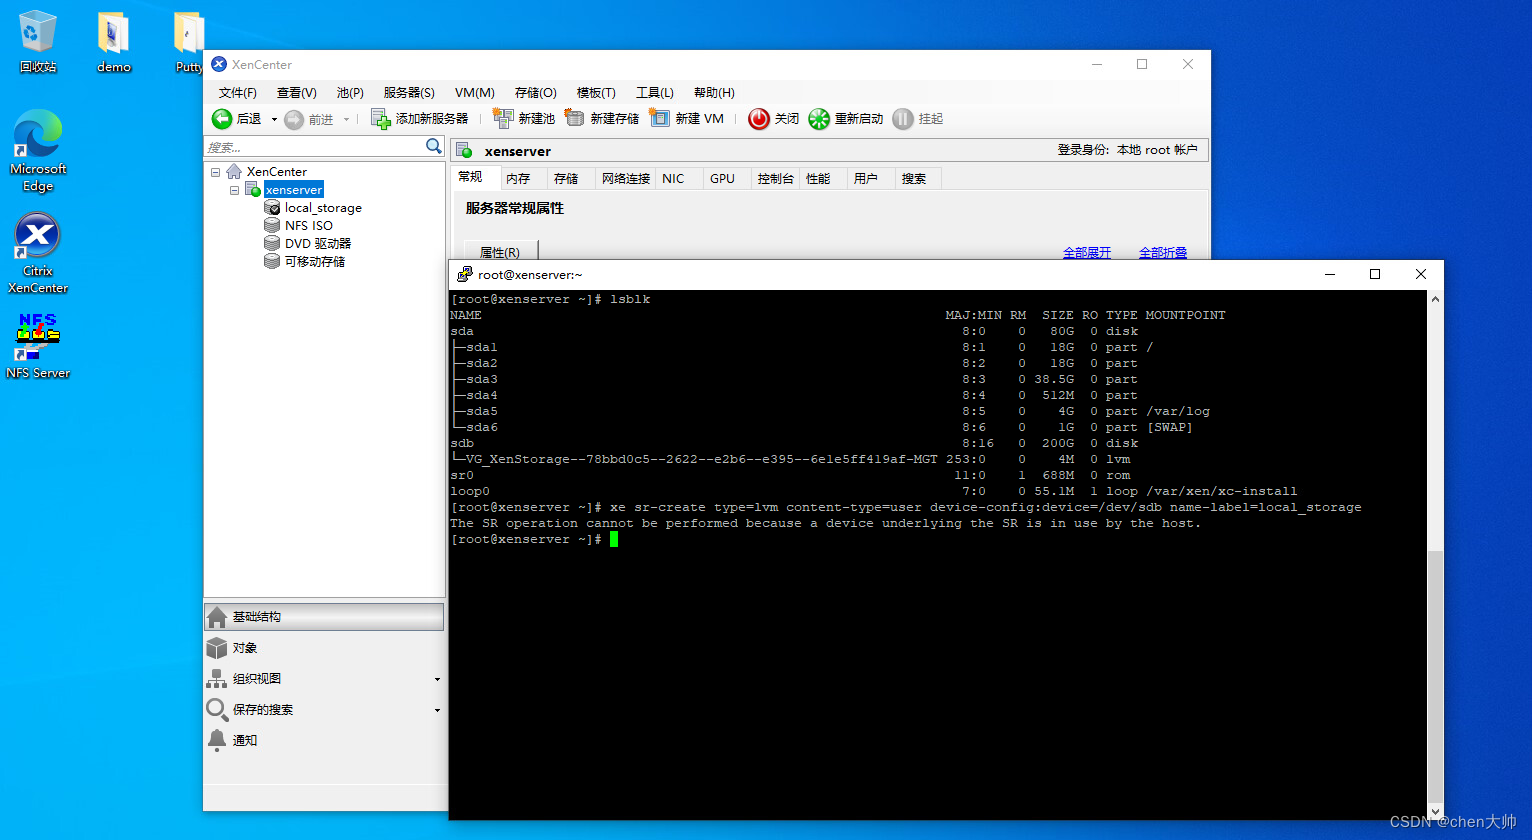Open the 组织视图 dropdown arrow

pos(437,680)
